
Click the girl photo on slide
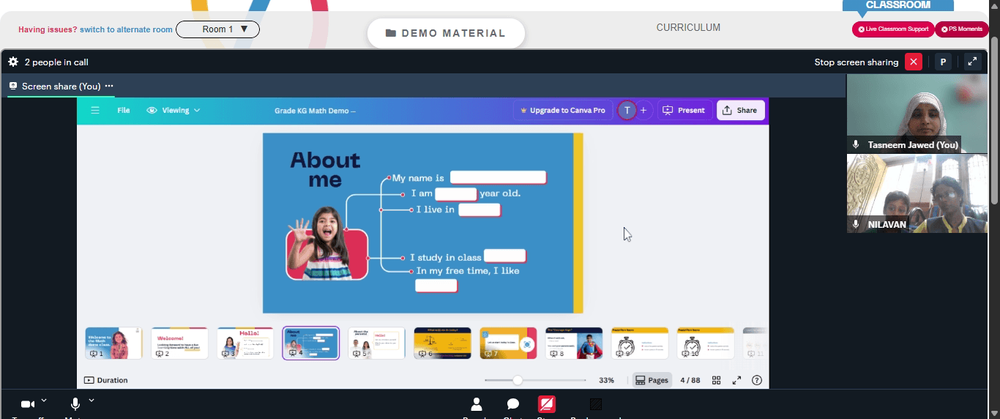pos(326,242)
